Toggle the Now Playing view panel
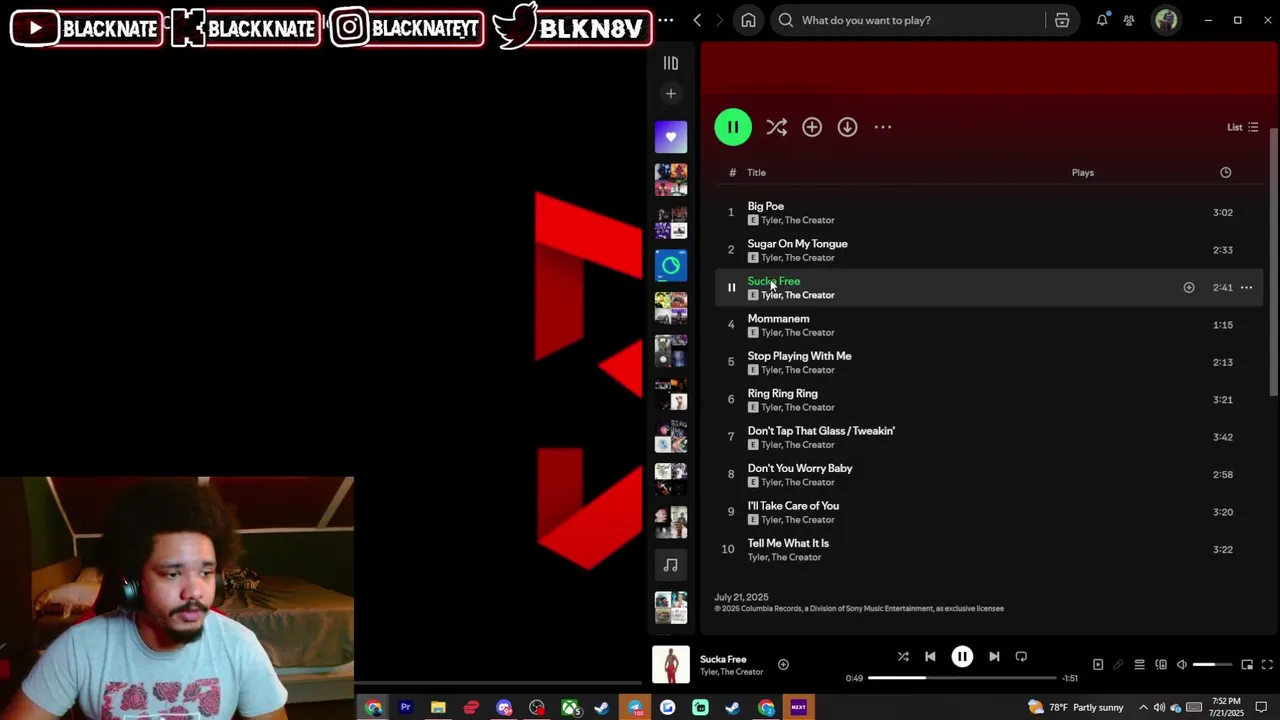This screenshot has height=720, width=1280. (1098, 665)
